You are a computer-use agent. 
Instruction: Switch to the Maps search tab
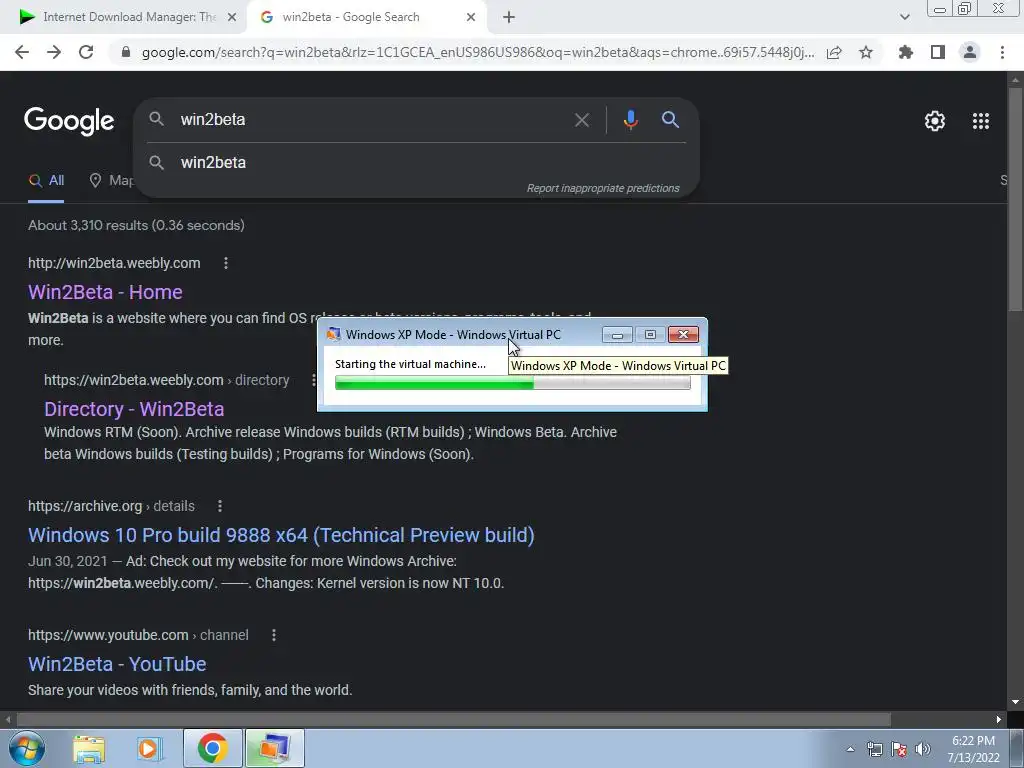[112, 181]
